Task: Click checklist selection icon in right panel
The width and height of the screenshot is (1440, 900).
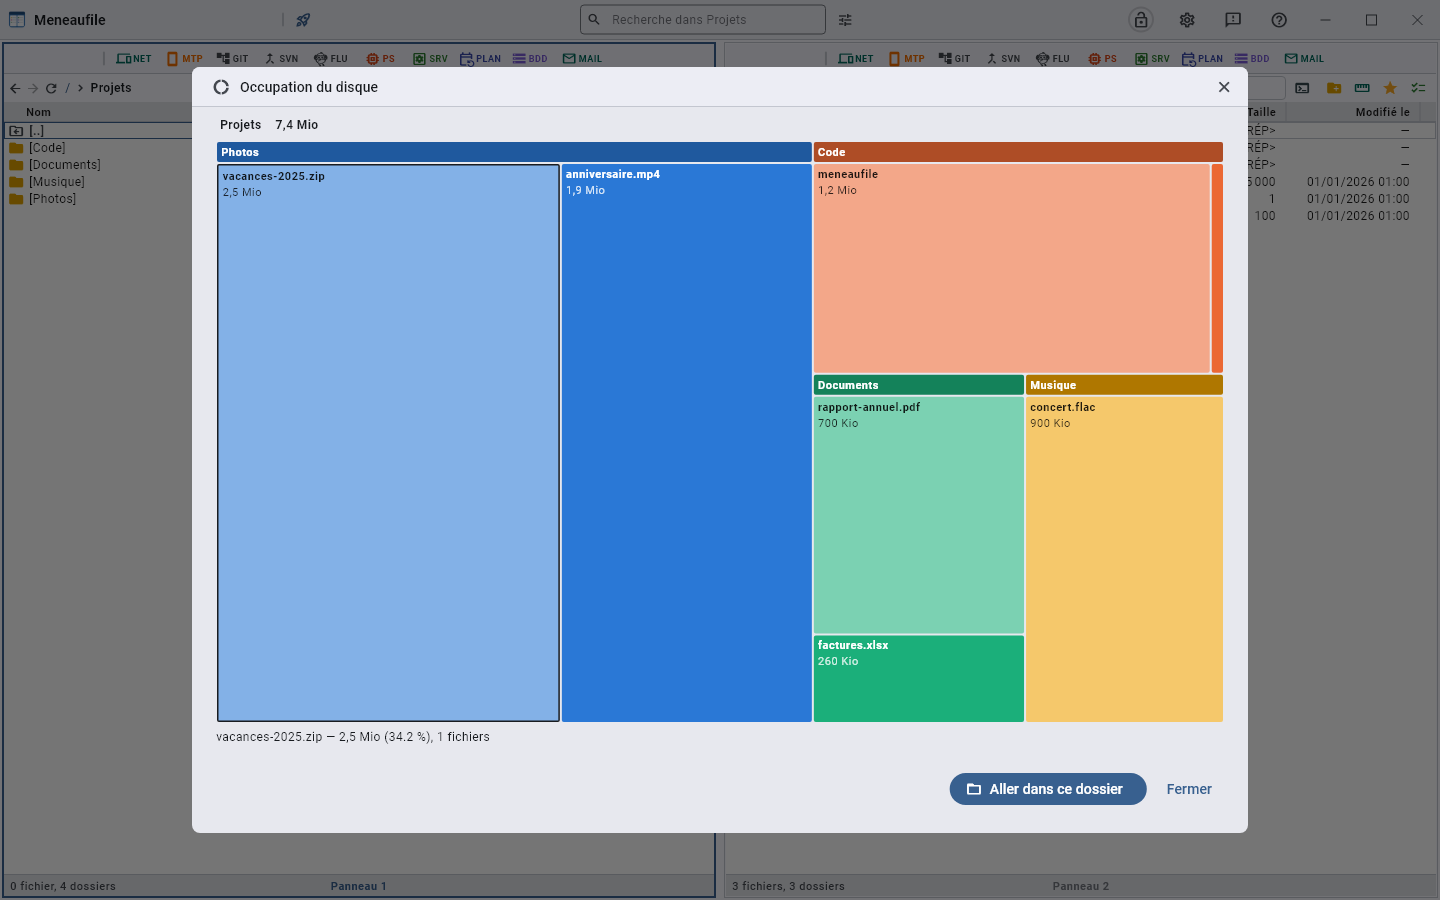Action: point(1418,88)
